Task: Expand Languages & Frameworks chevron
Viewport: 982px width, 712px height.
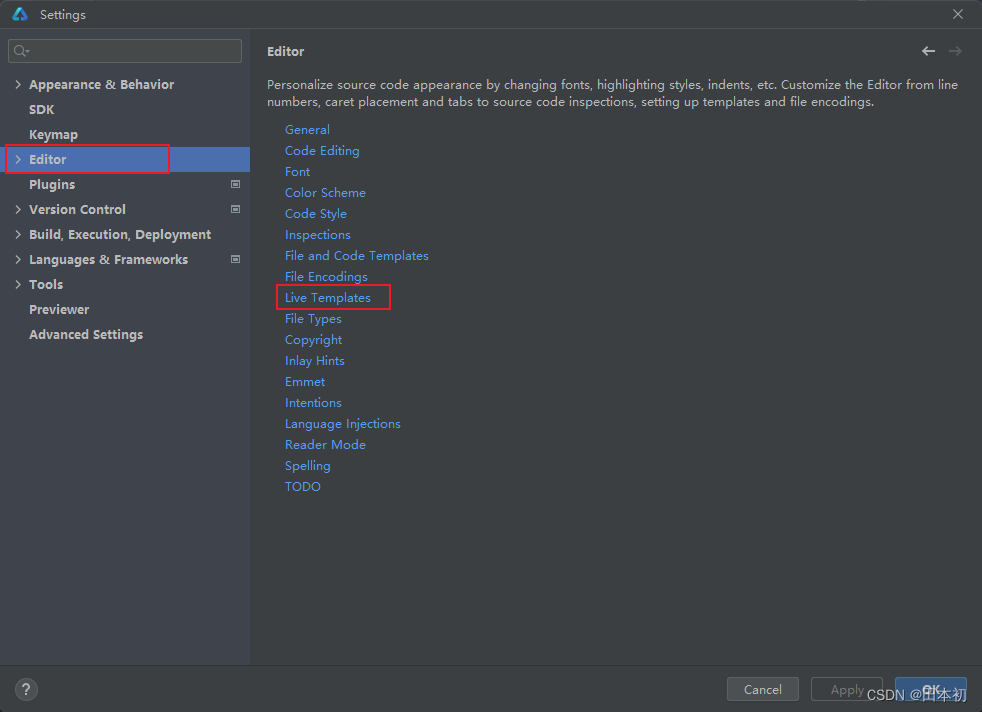Action: coord(18,260)
